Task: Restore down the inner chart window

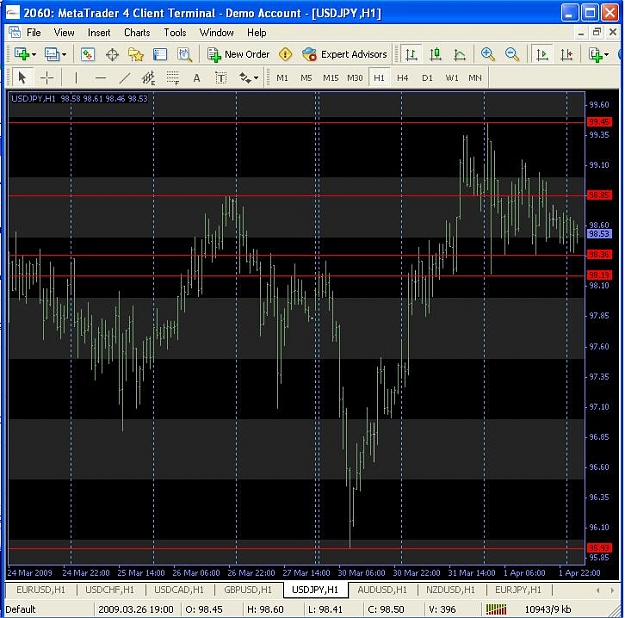Action: [x=597, y=32]
